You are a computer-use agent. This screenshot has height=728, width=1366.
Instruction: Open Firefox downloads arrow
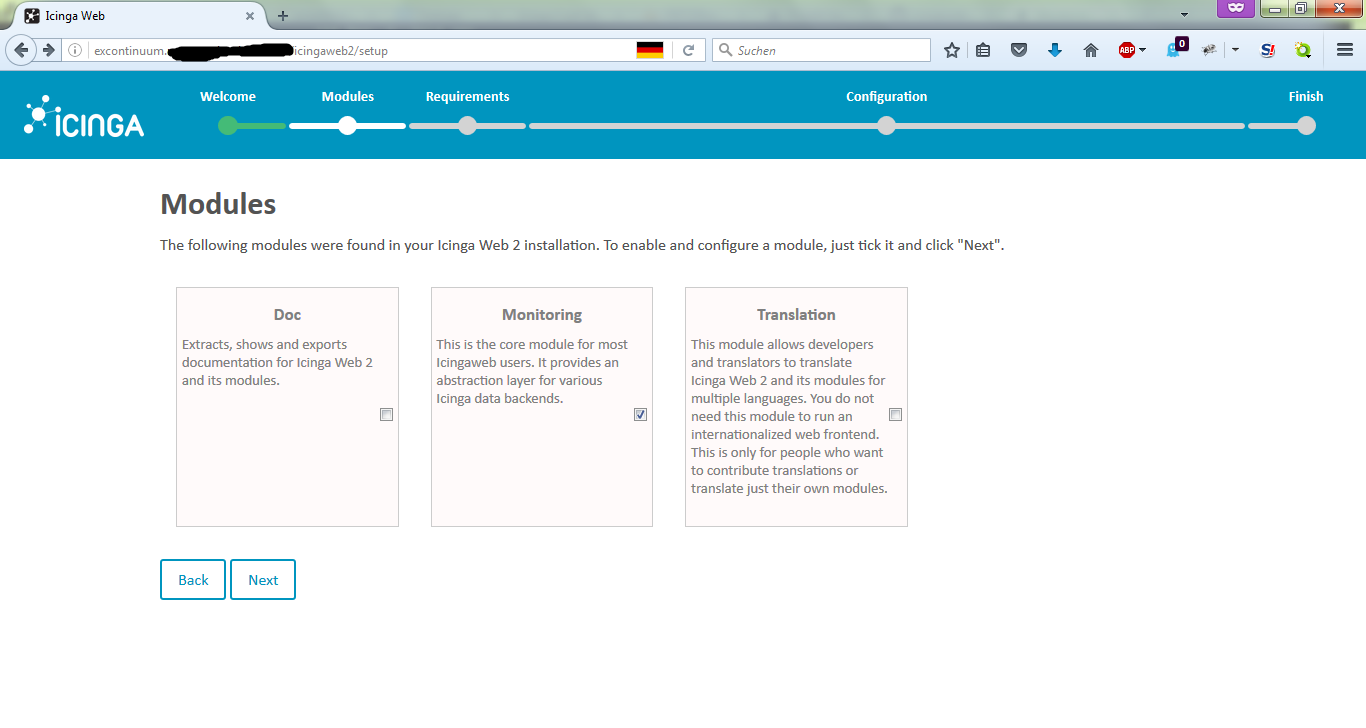[x=1055, y=50]
